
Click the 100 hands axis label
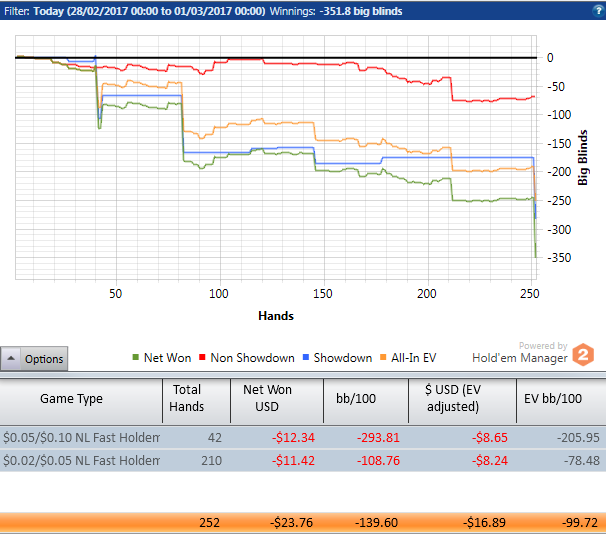click(219, 294)
